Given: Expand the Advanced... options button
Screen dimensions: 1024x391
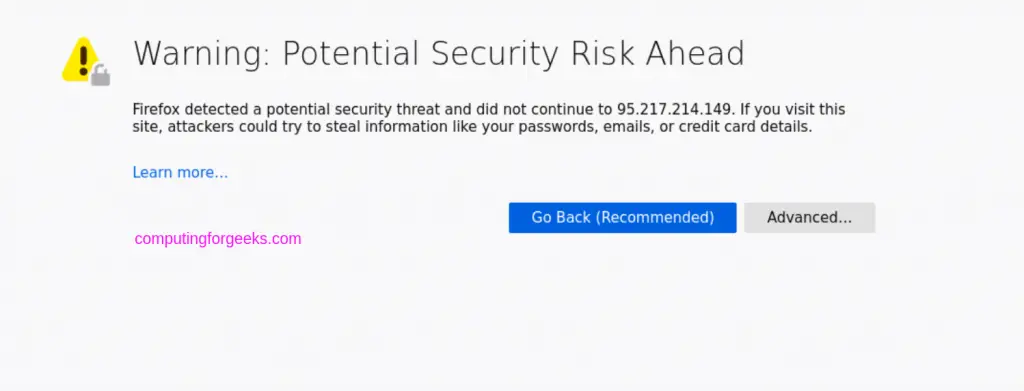Looking at the screenshot, I should [x=809, y=217].
